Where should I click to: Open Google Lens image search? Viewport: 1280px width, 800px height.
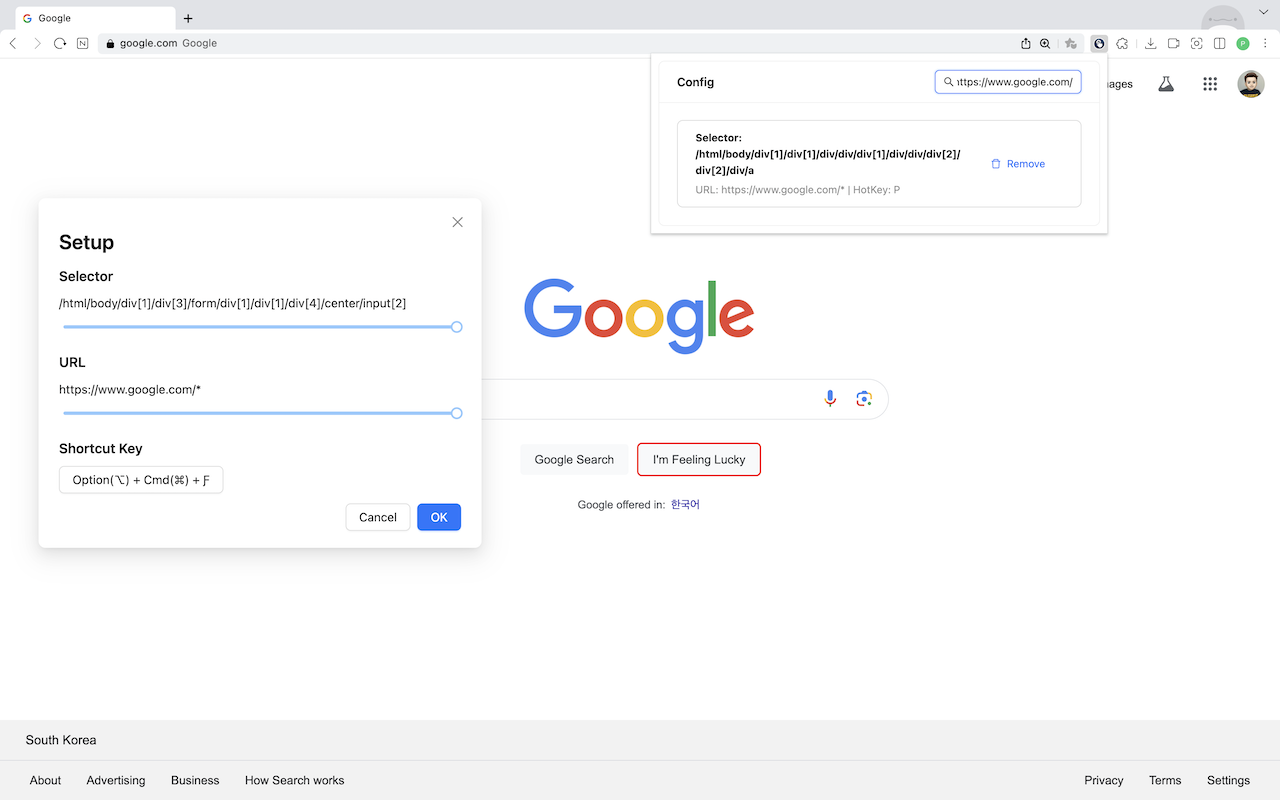(x=864, y=399)
